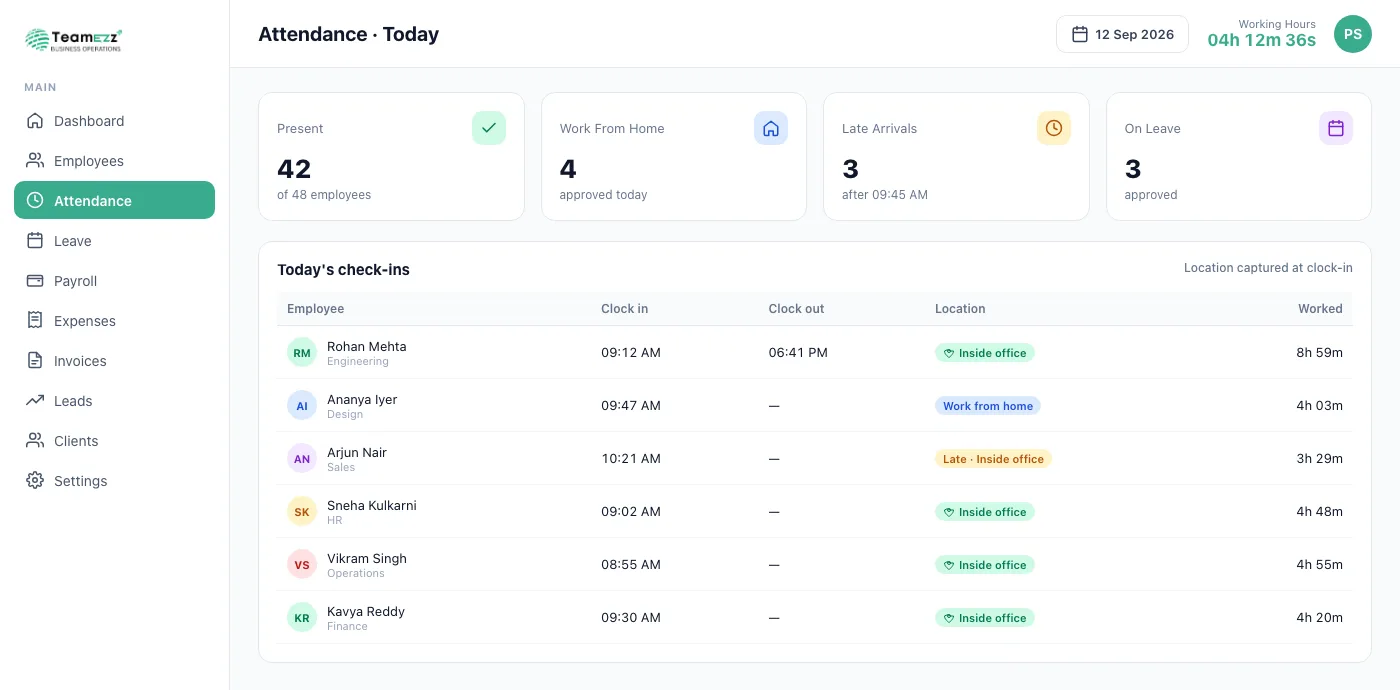
Task: Click the Clients people icon
Action: click(x=35, y=441)
